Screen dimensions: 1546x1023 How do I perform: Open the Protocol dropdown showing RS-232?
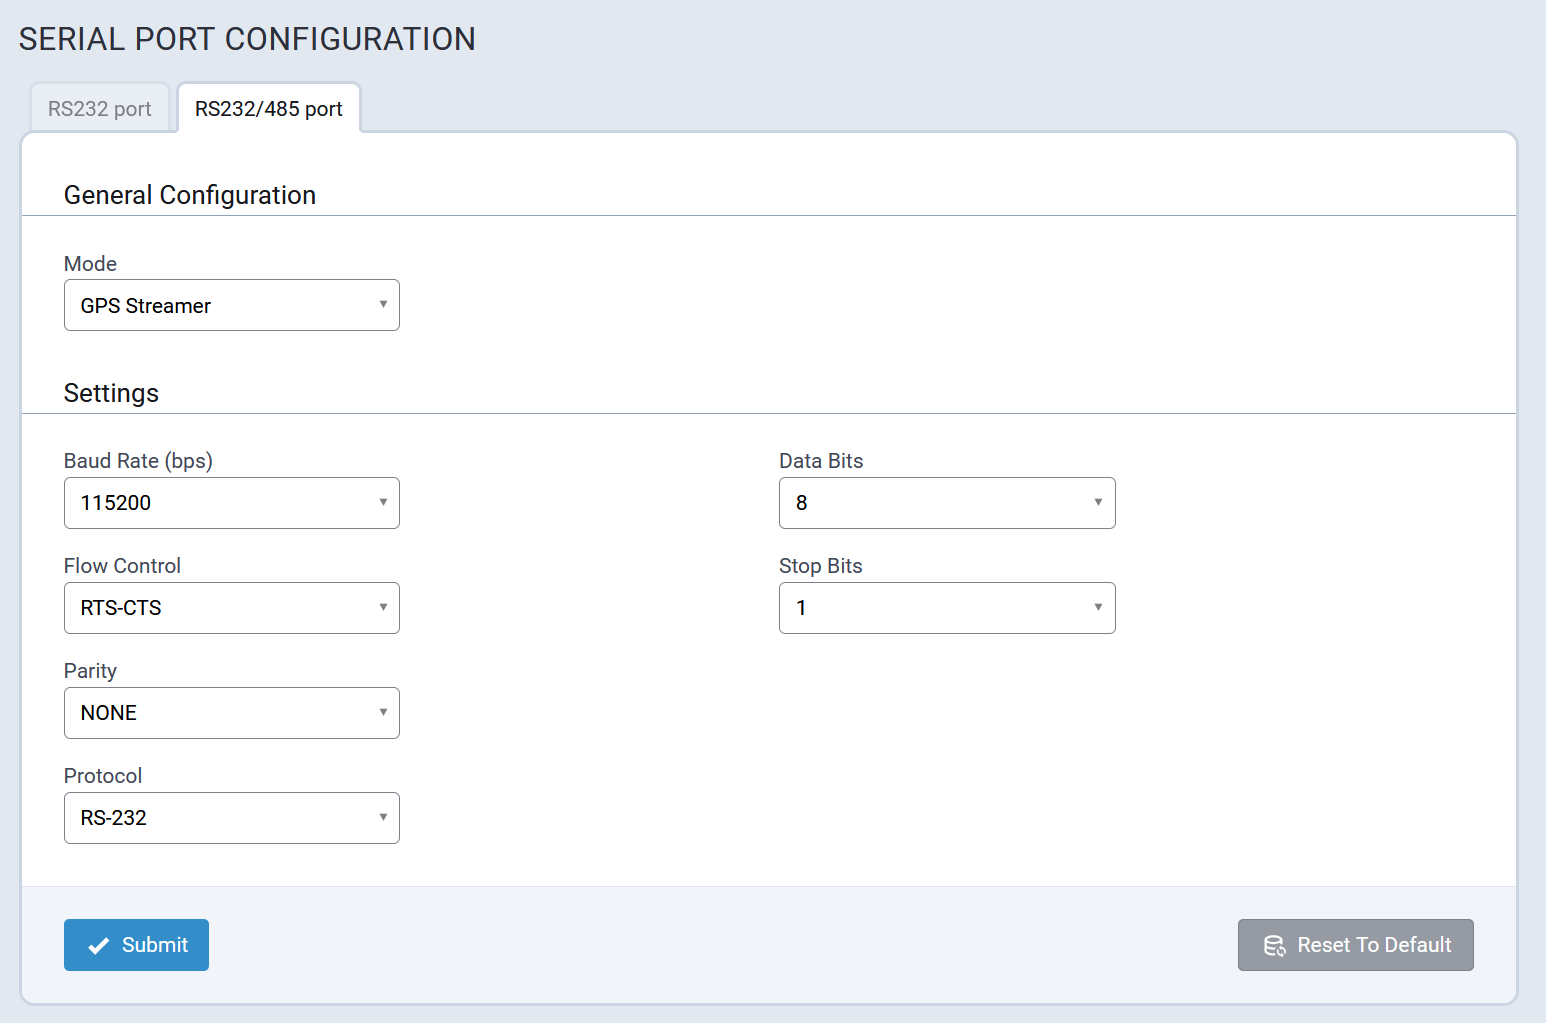[x=232, y=818]
